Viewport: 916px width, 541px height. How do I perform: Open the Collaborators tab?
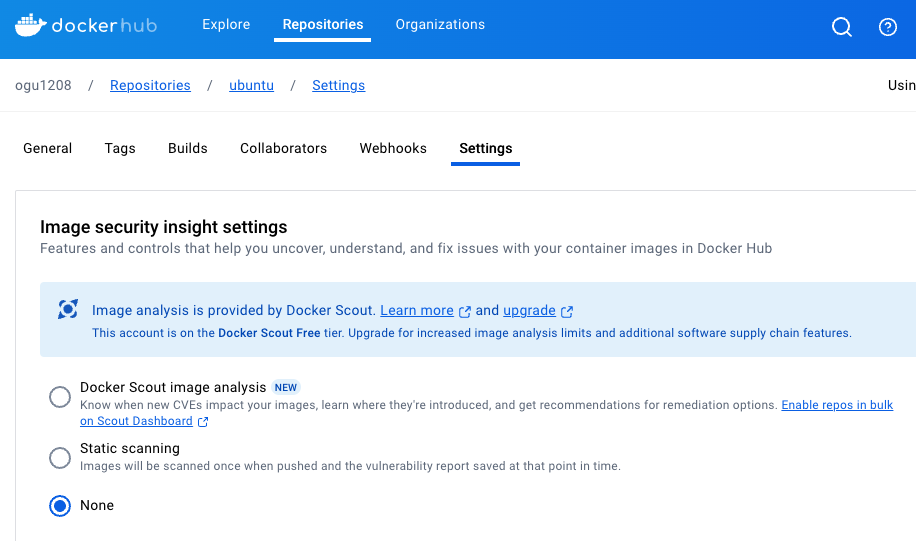click(x=283, y=148)
